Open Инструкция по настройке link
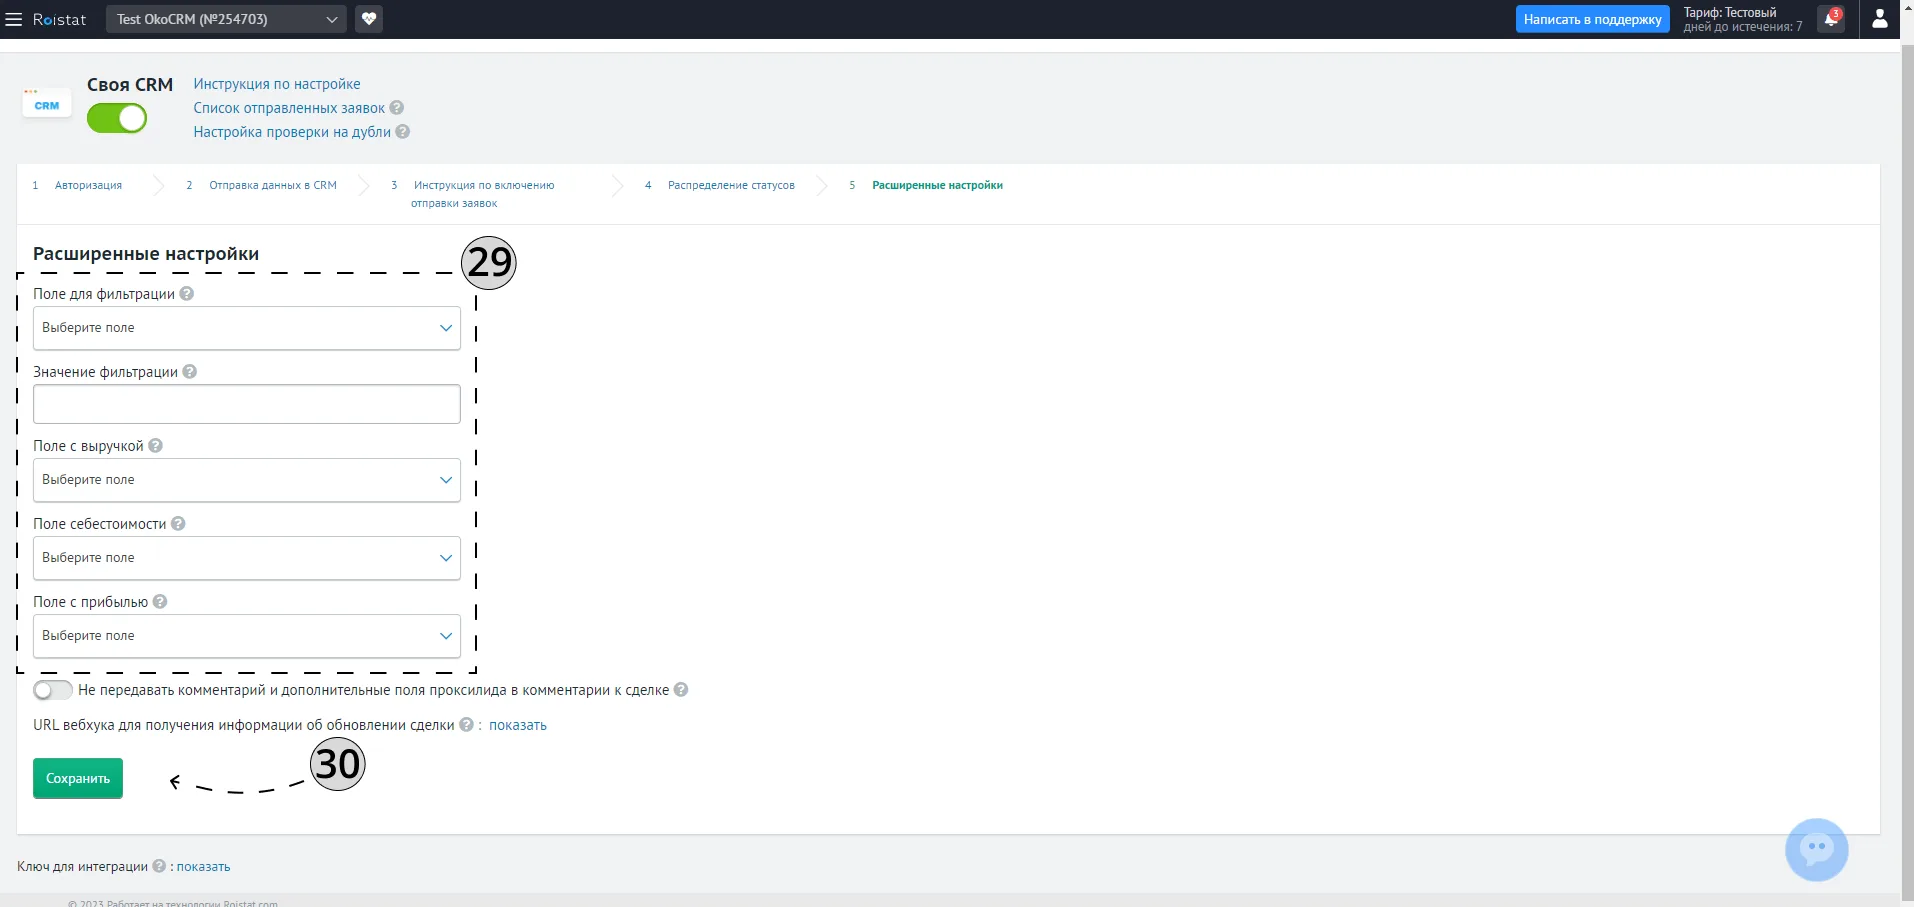Image resolution: width=1914 pixels, height=907 pixels. 277,84
